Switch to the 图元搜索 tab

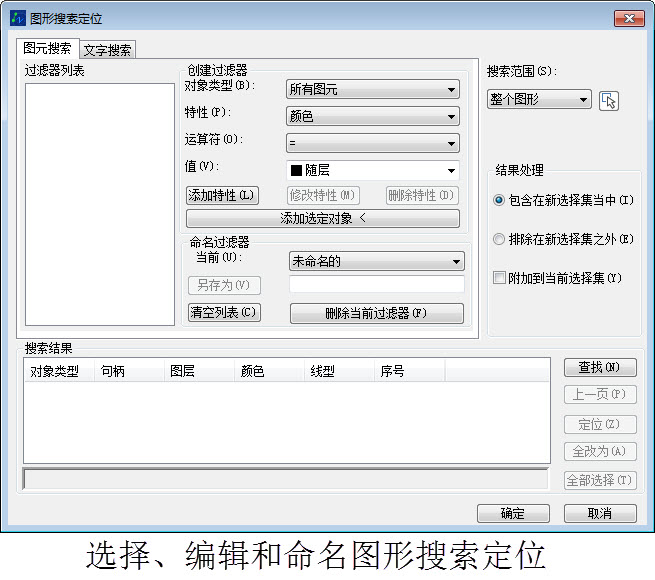tap(47, 48)
